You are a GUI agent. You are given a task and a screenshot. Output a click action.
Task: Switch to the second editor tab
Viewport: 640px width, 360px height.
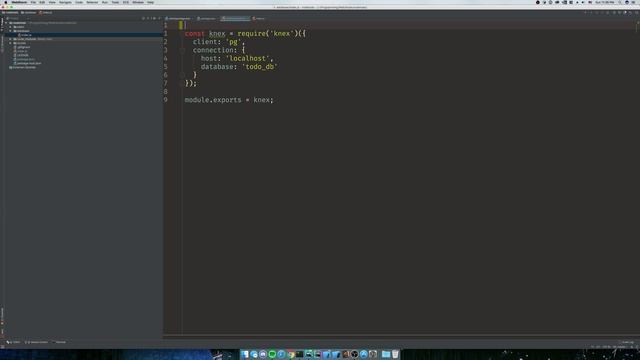pos(207,18)
